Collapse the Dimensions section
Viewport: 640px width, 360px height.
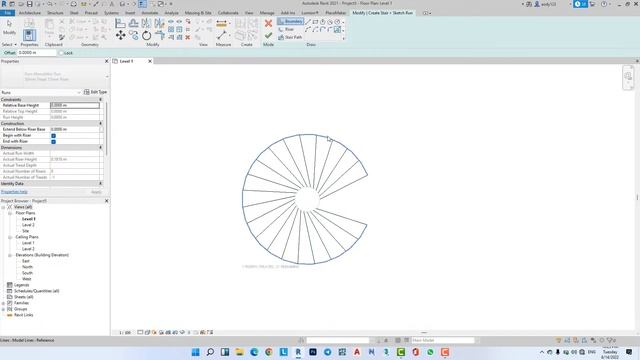tap(100, 147)
